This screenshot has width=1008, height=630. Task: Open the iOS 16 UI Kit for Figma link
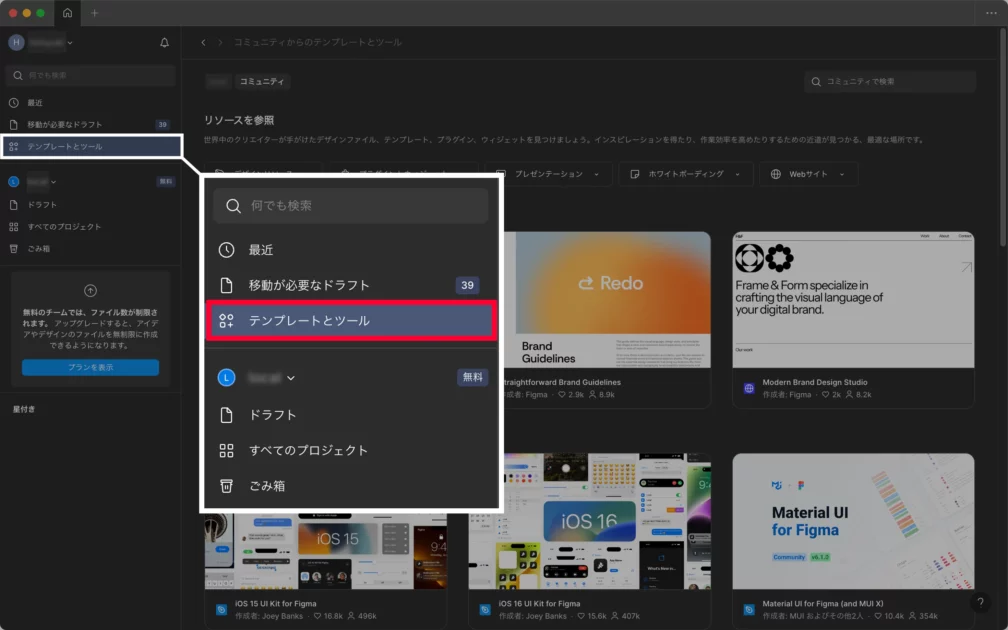tap(538, 604)
